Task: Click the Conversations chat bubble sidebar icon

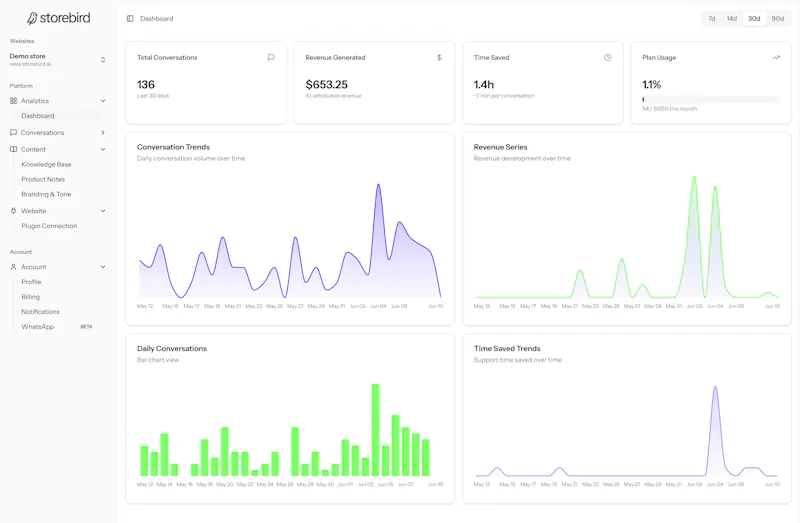Action: [13, 133]
